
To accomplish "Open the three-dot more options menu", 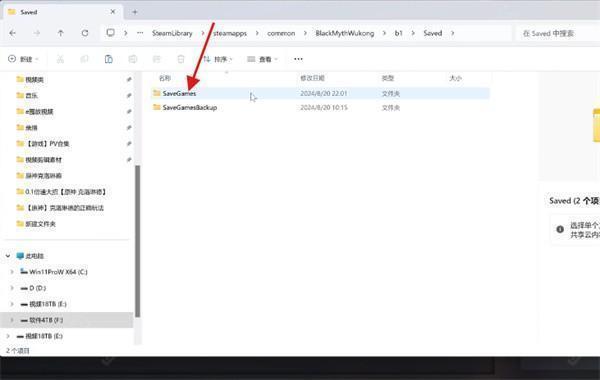I will (x=298, y=59).
